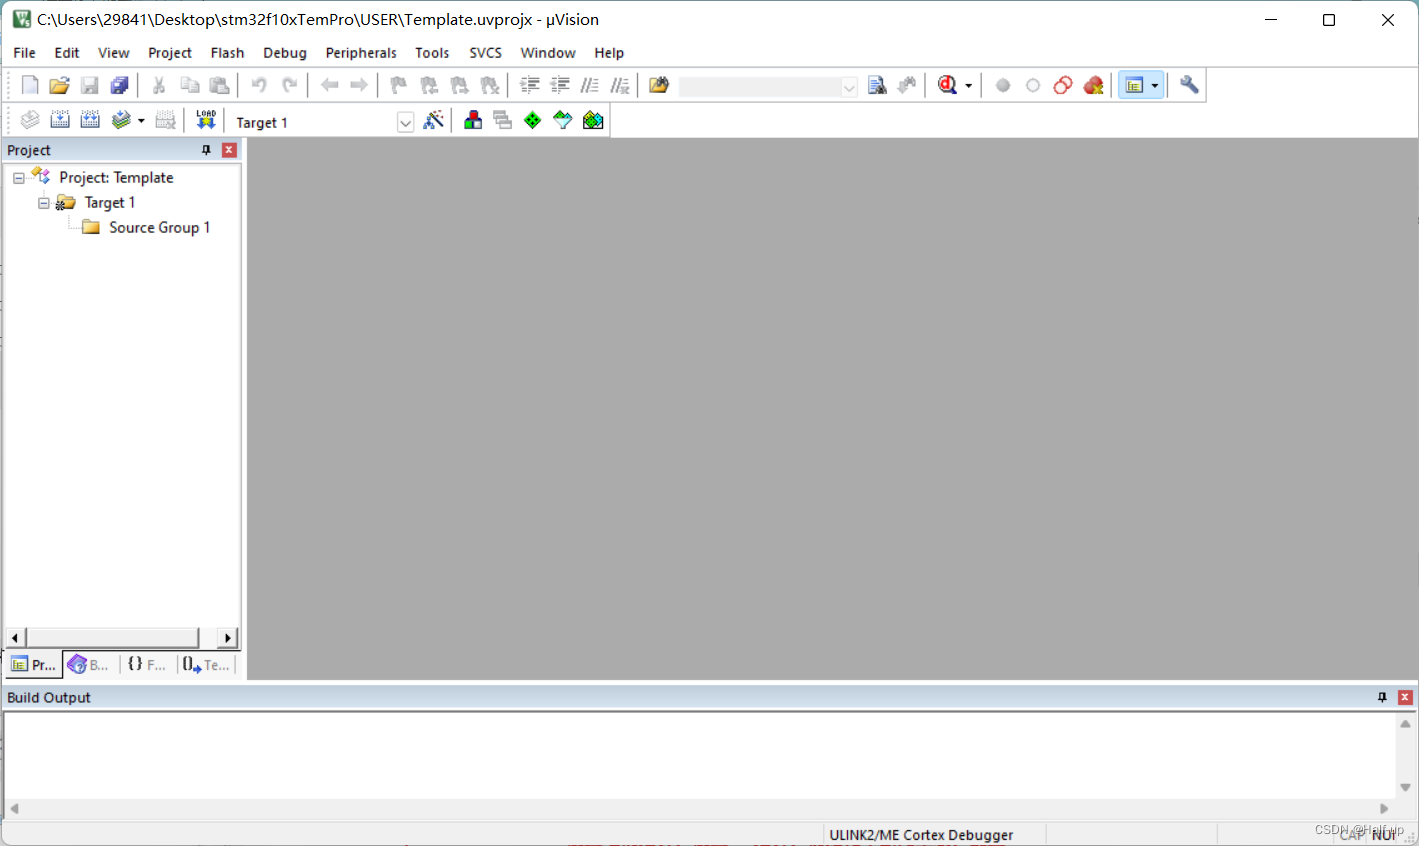Download to flash with LOAD icon
This screenshot has width=1419, height=846.
tap(206, 120)
